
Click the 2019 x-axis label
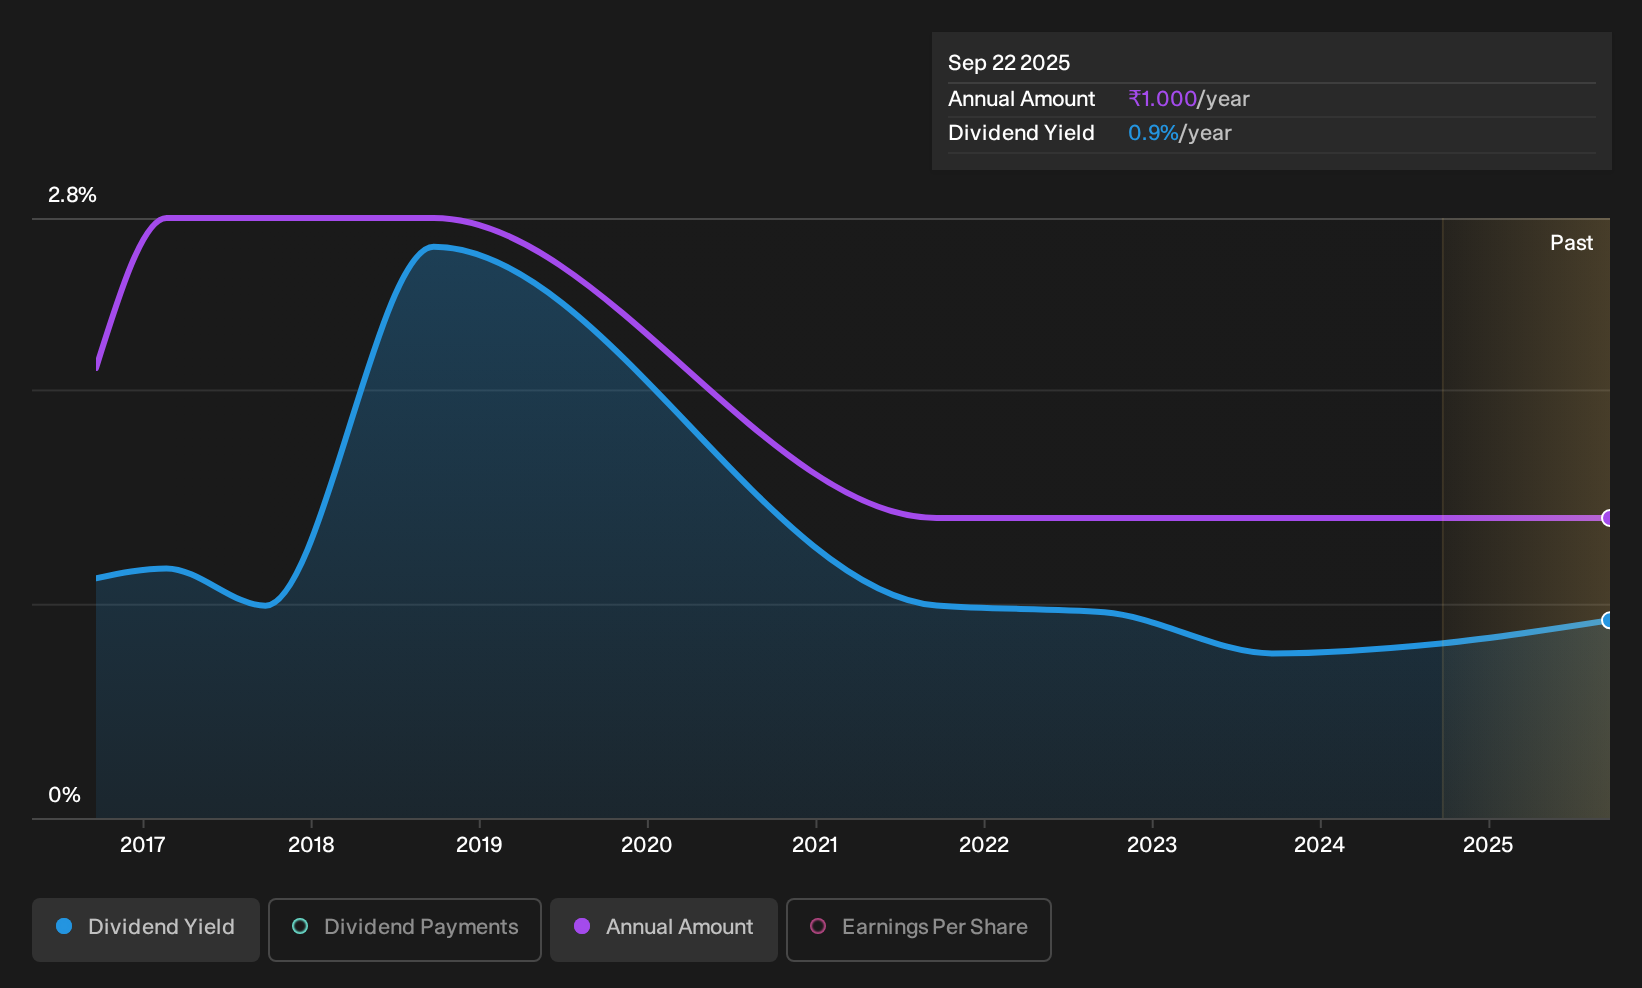click(x=479, y=845)
